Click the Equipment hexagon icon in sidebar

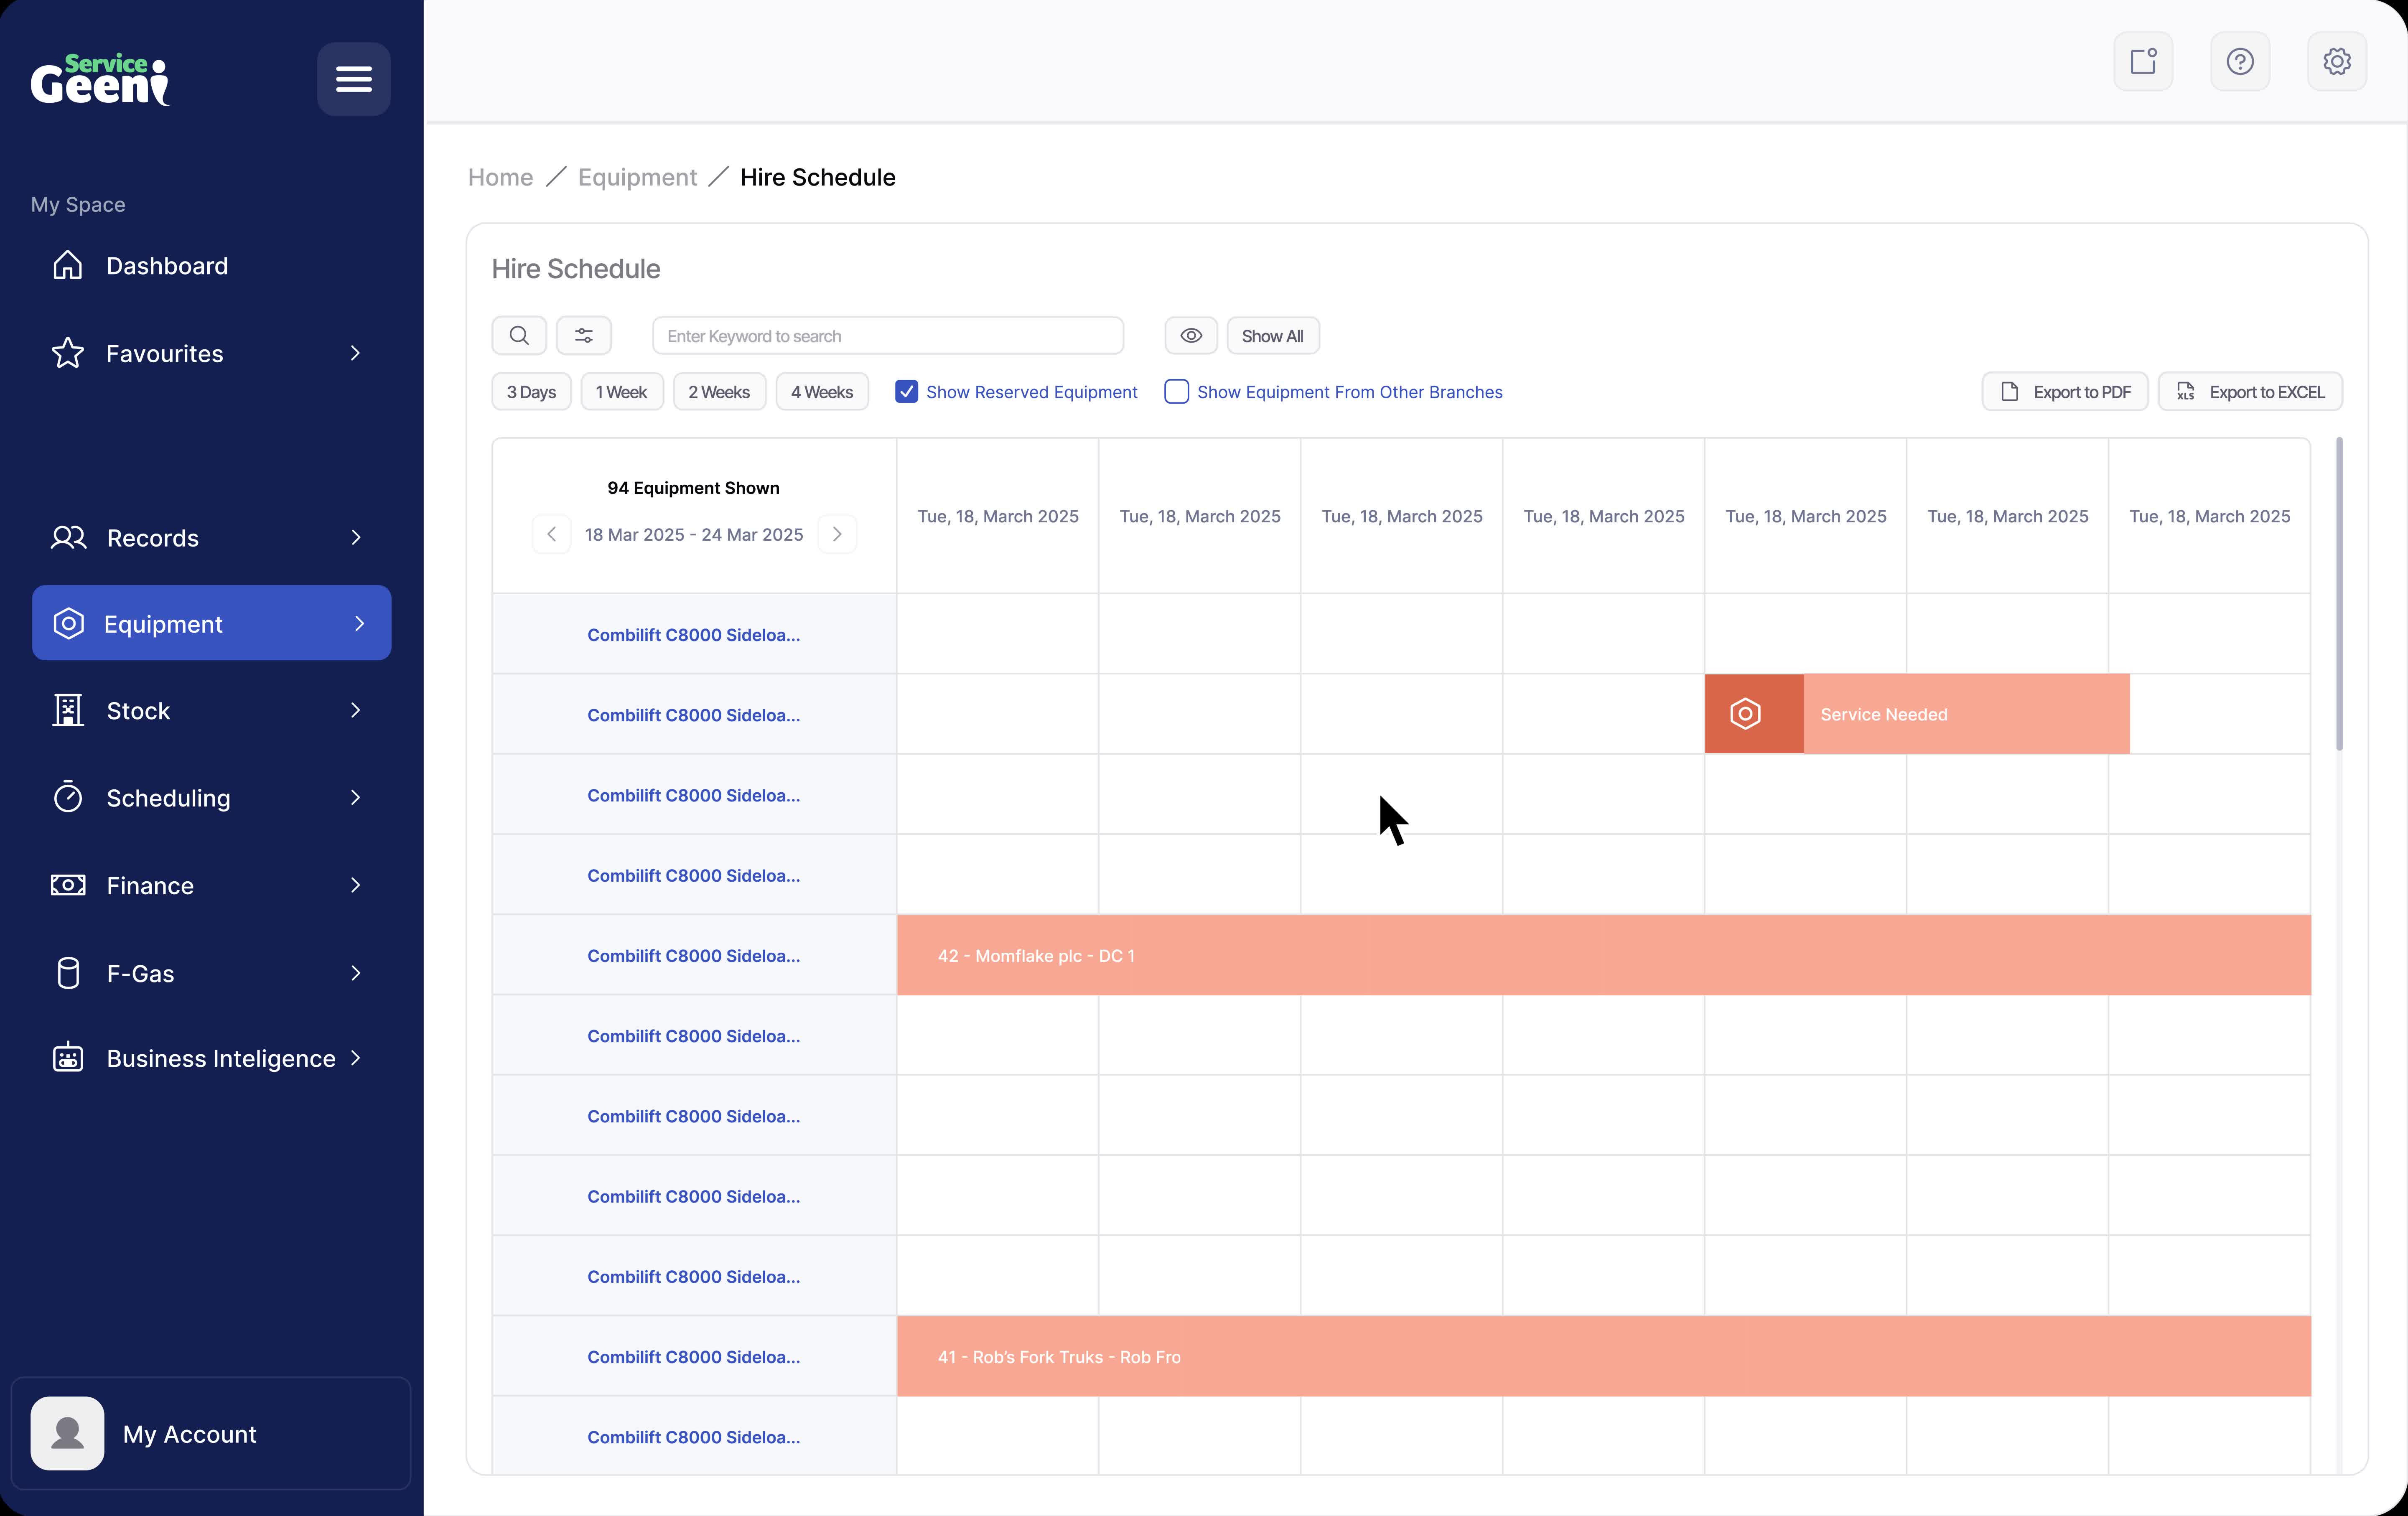point(68,623)
